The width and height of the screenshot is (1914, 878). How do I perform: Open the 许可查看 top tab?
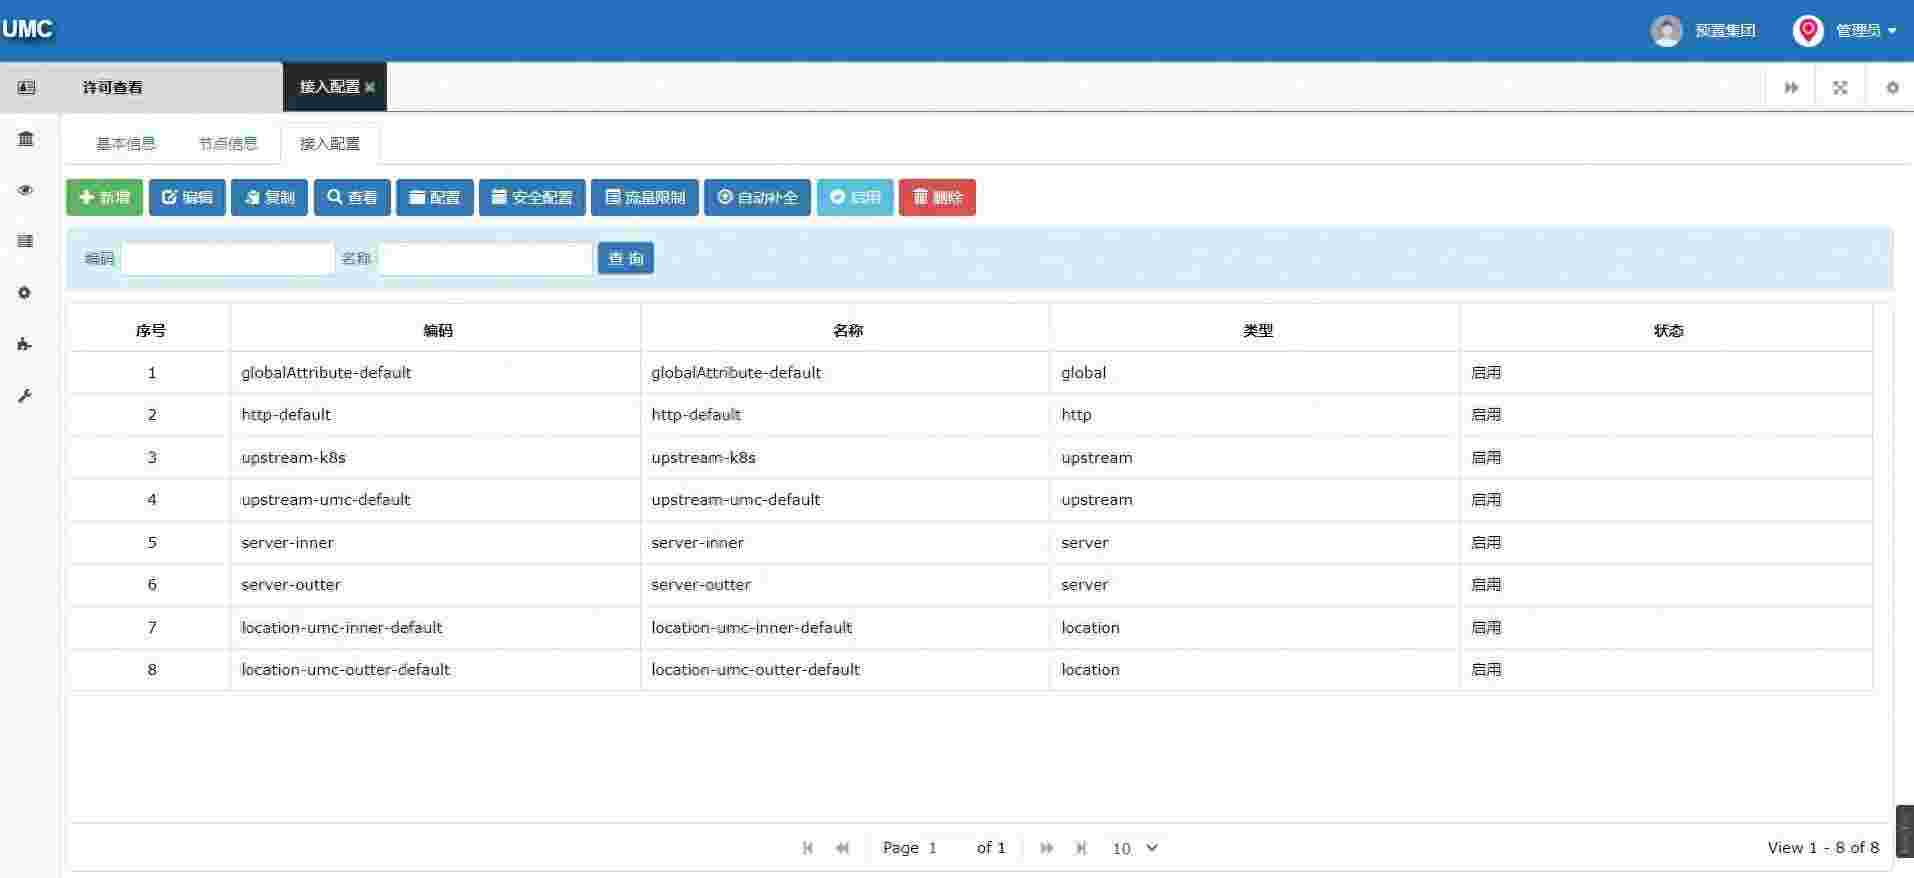(x=113, y=87)
